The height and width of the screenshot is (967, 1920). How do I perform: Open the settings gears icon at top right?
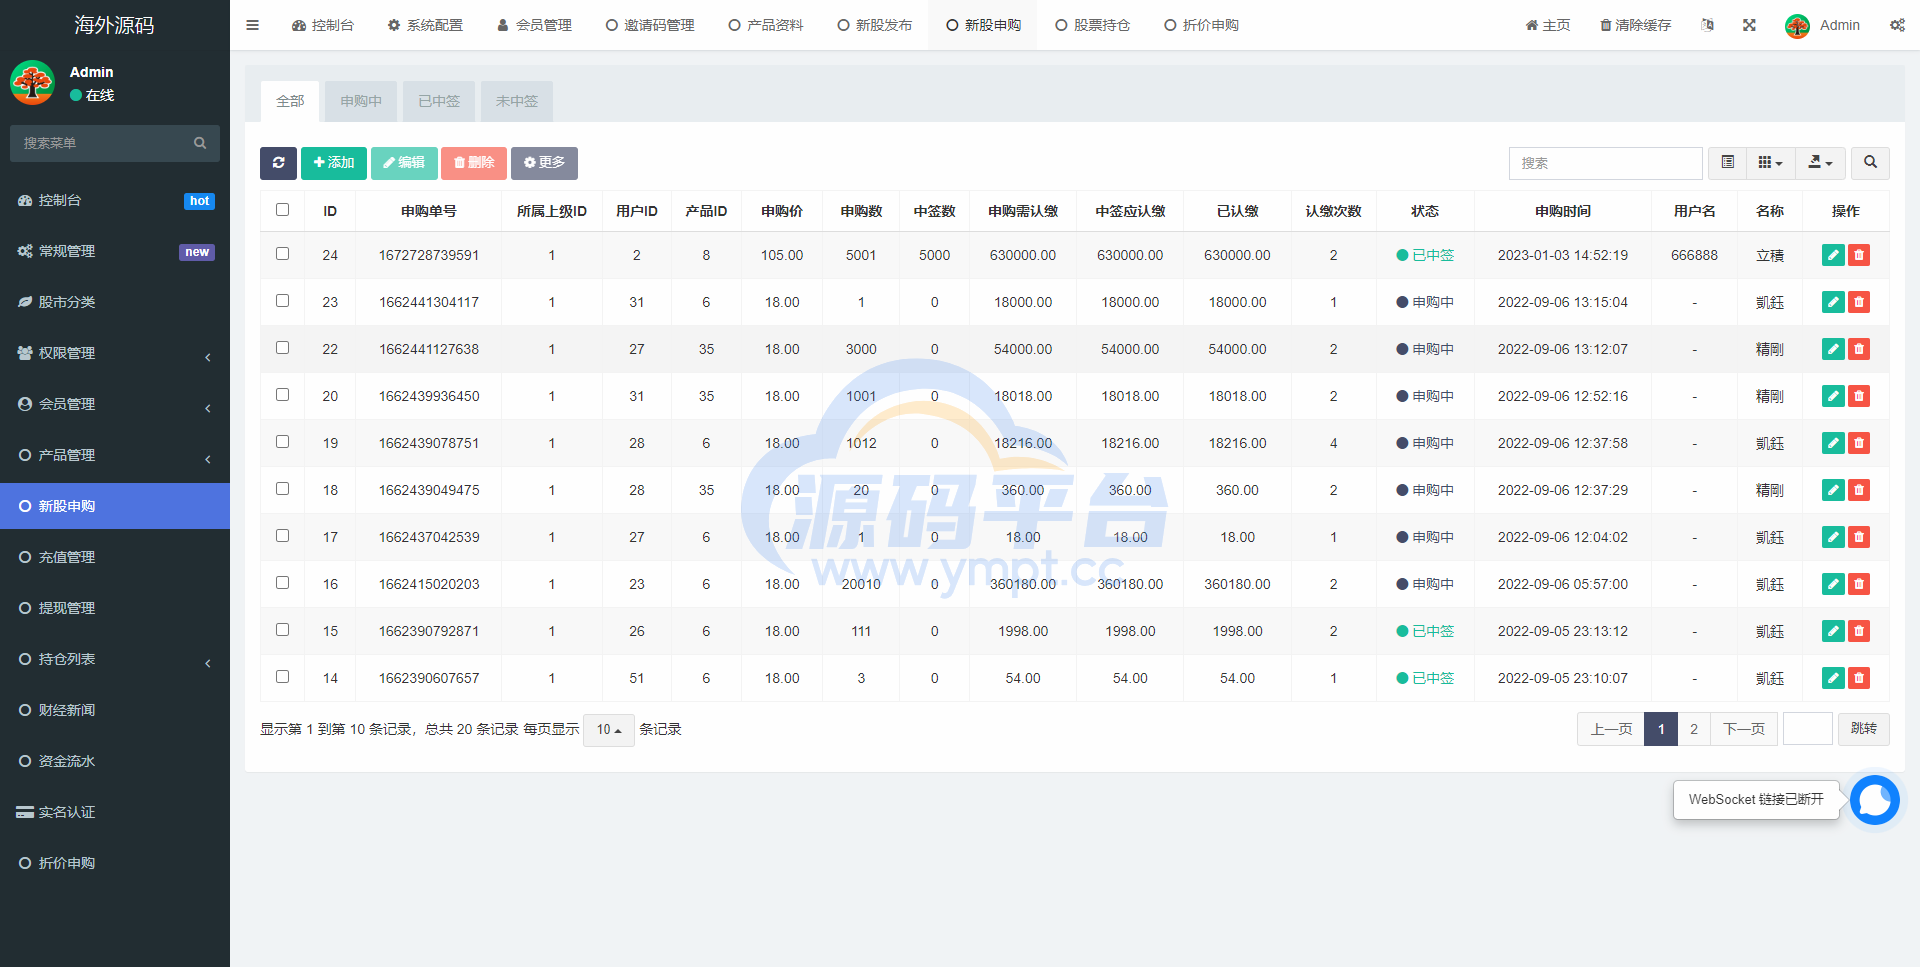[1897, 25]
